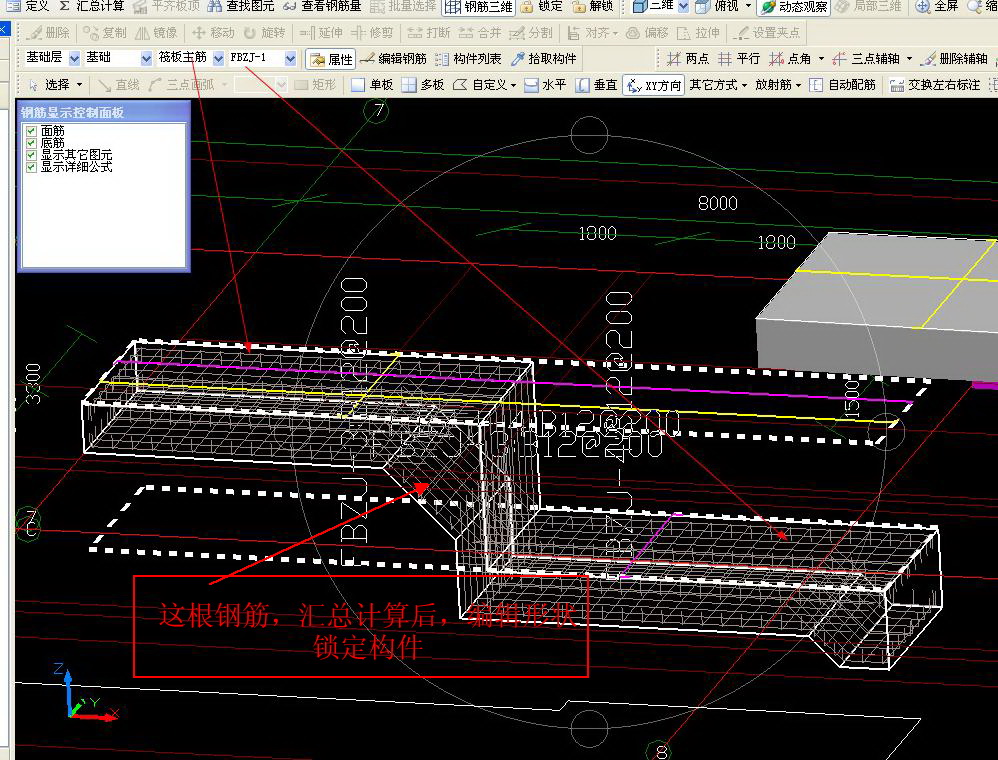Expand 自定义 custom layout dropdown
Viewport: 998px width, 760px height.
point(512,85)
